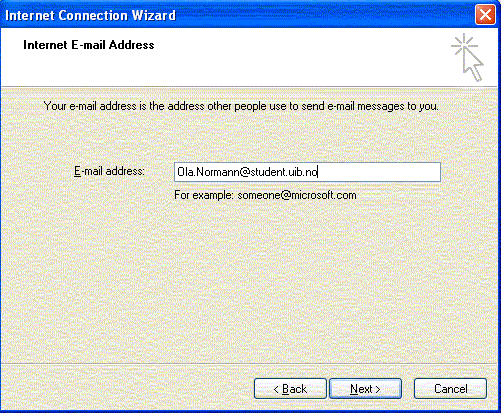Click the e-mail address description sentence
This screenshot has height=415, width=501.
coord(241,106)
